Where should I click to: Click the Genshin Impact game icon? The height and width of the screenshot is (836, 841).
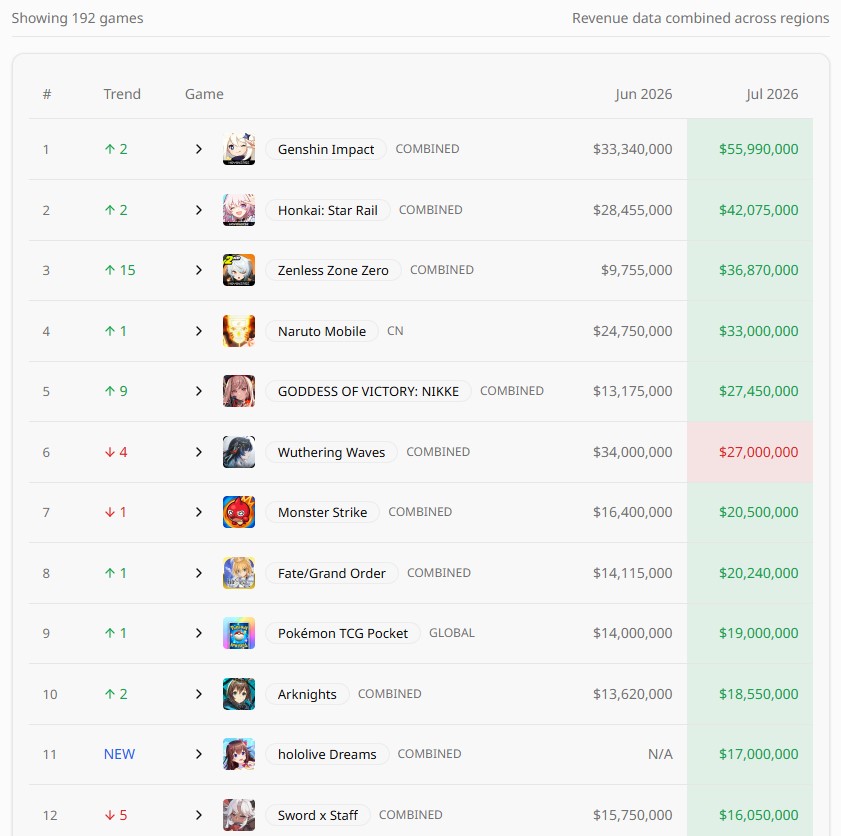239,149
